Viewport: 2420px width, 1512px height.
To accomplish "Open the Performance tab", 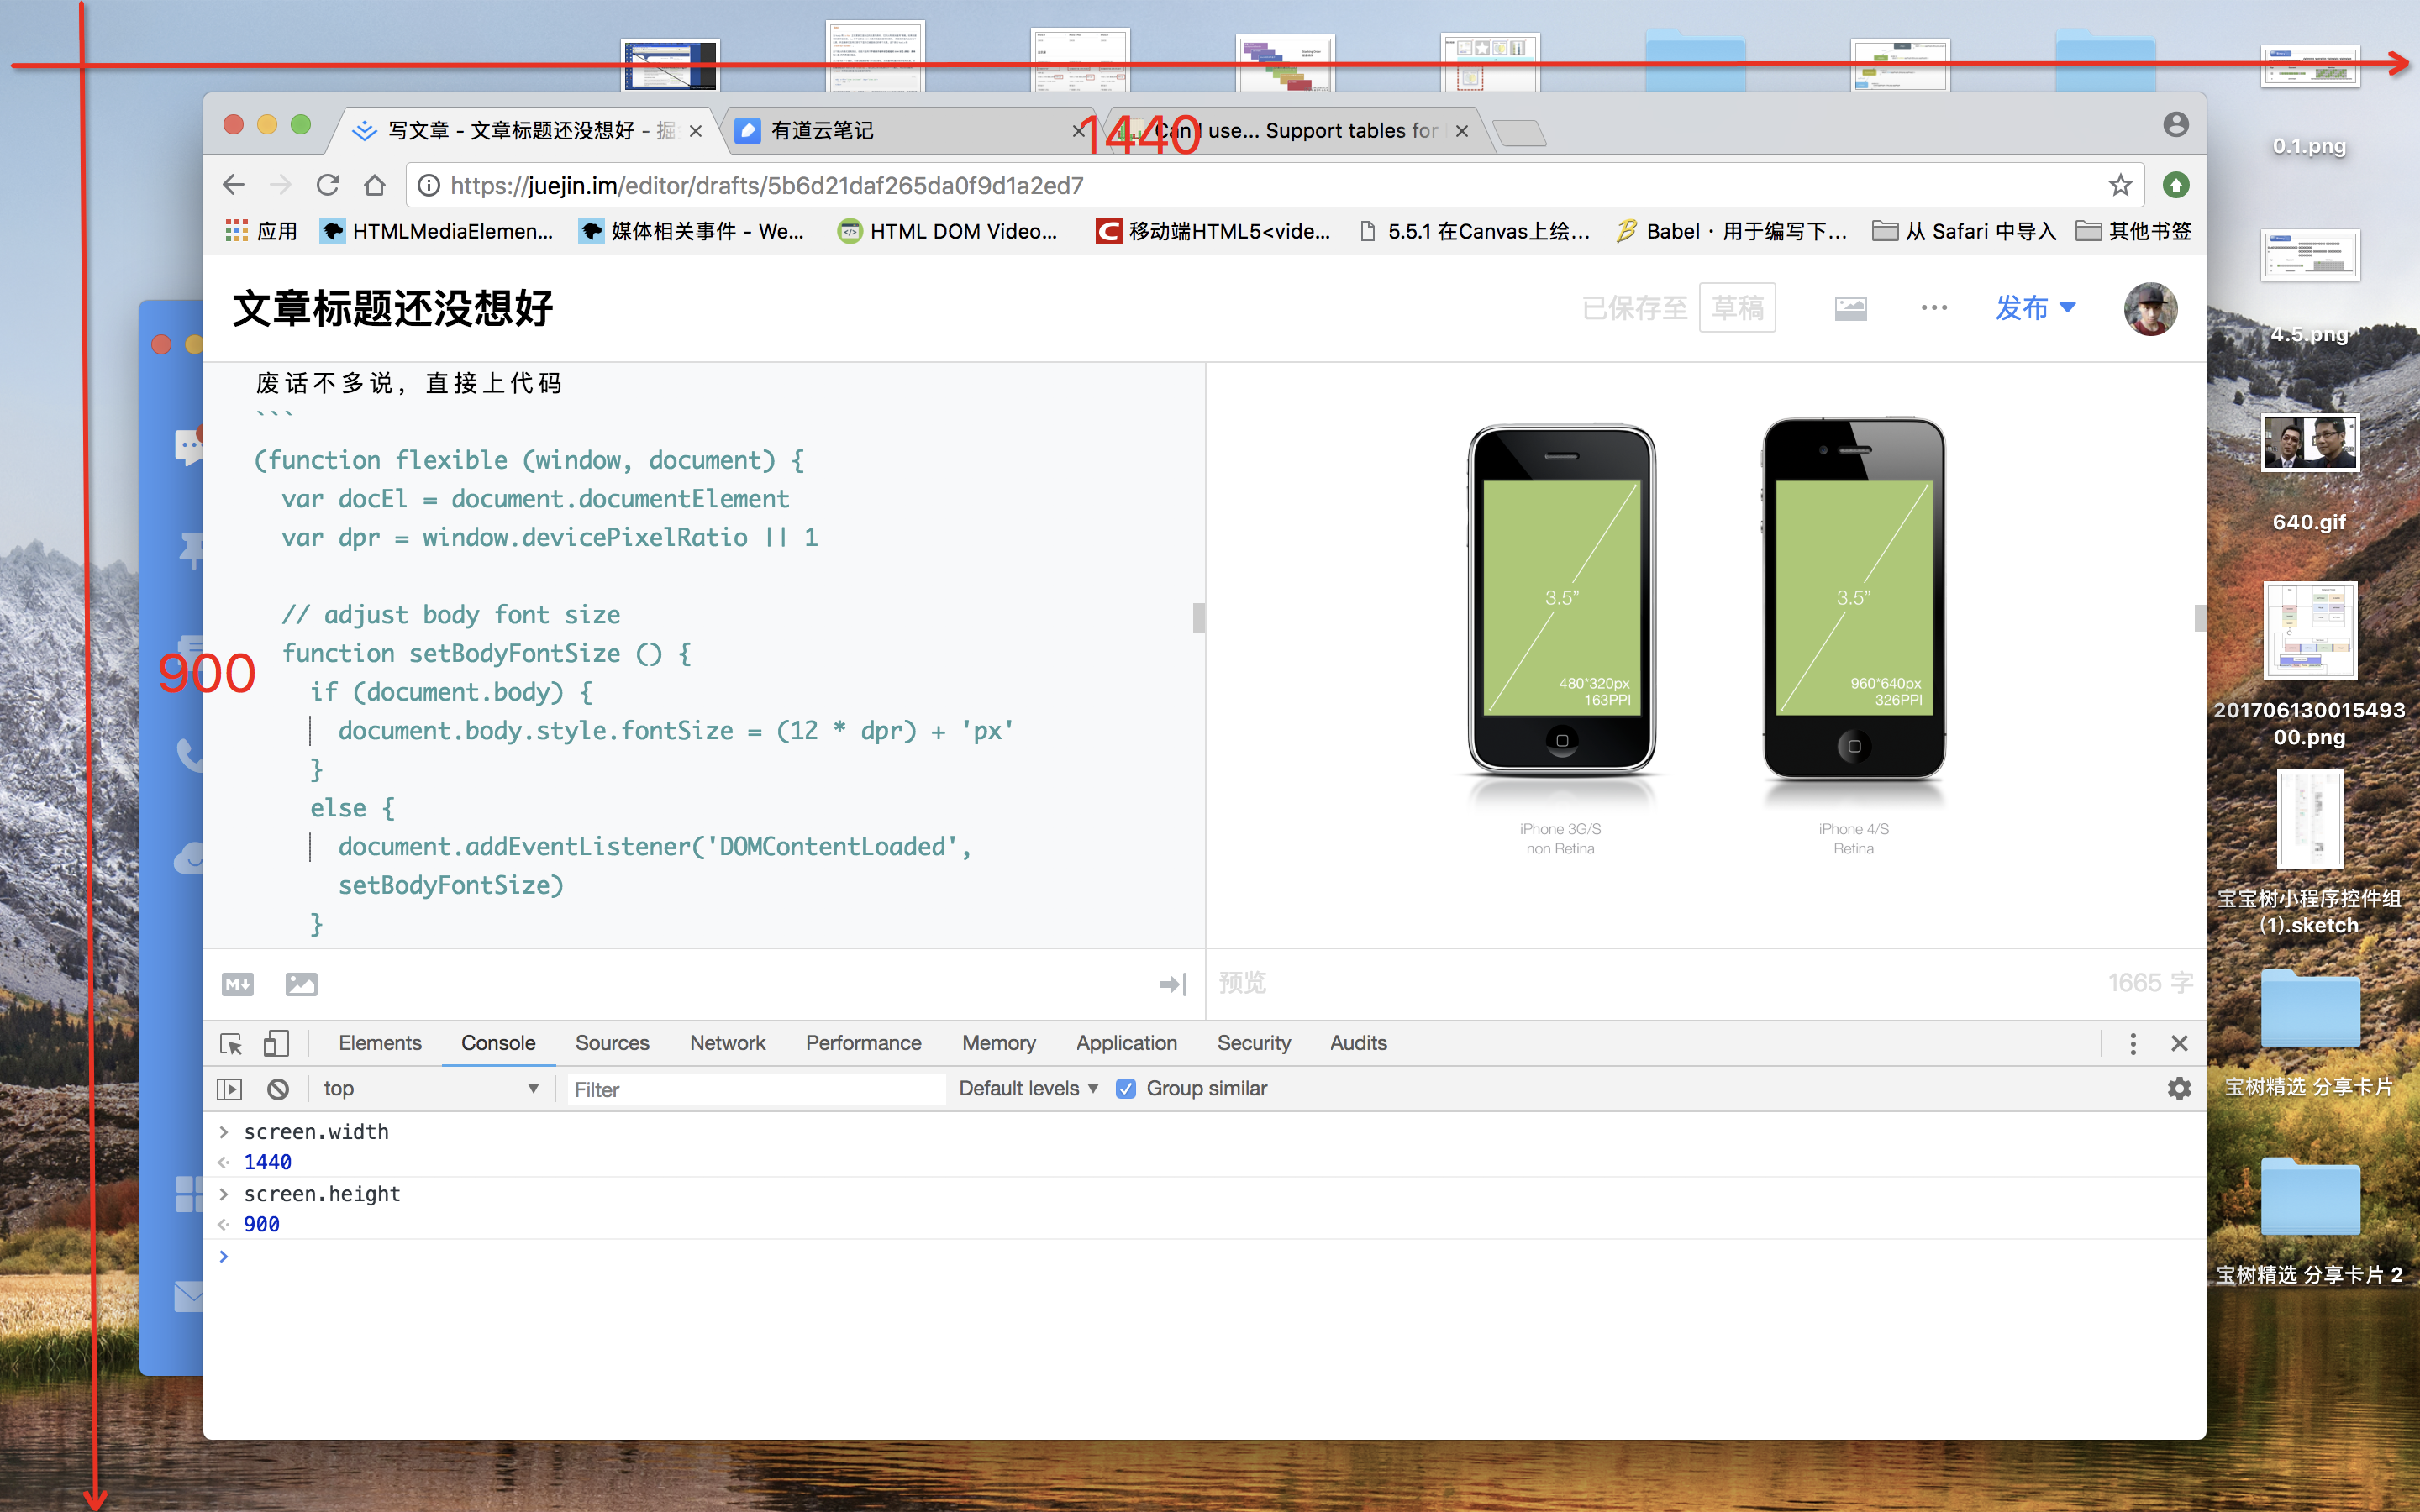I will (863, 1043).
